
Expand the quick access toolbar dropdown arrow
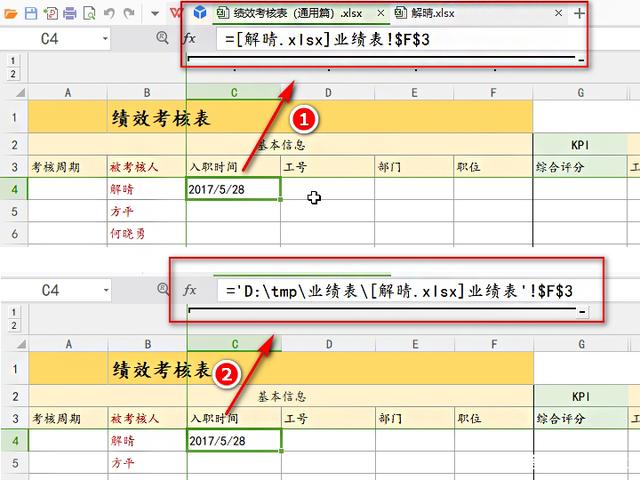[155, 13]
